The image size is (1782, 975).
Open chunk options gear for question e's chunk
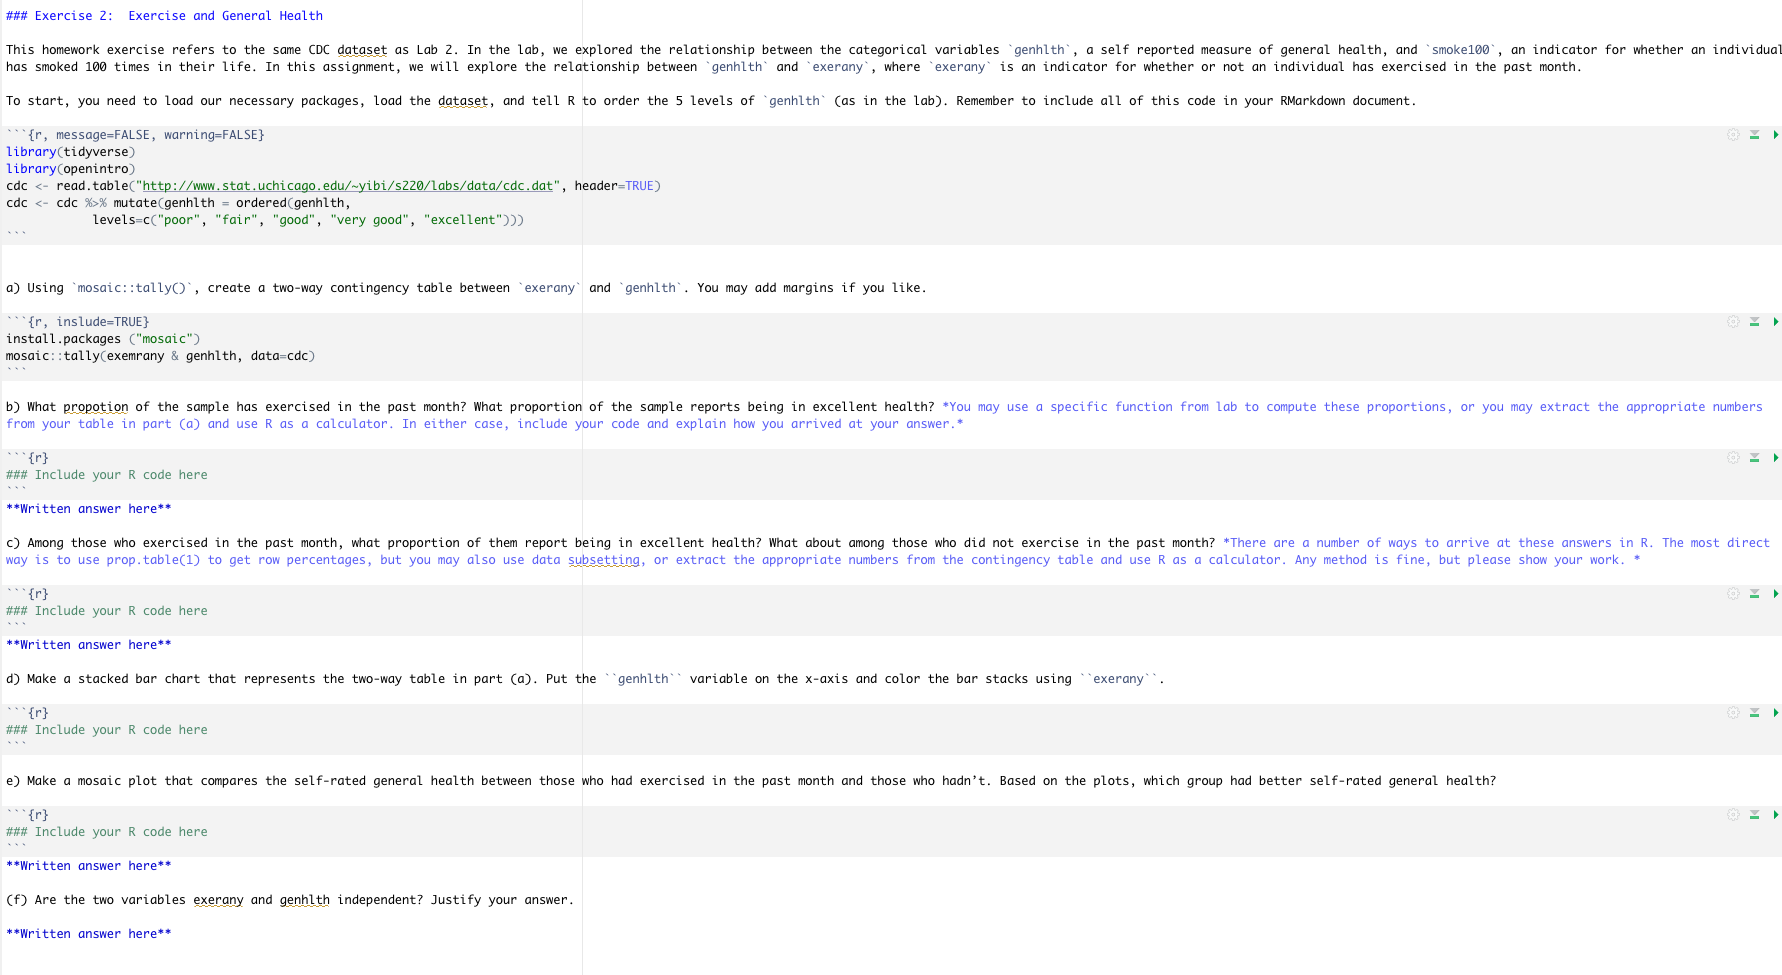1733,815
